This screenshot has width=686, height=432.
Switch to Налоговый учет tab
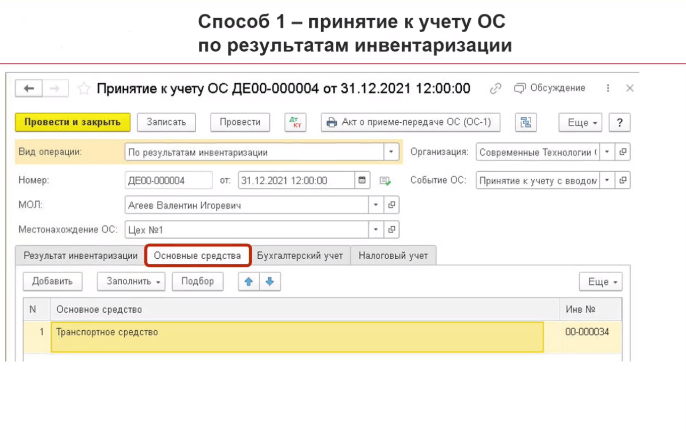click(394, 256)
